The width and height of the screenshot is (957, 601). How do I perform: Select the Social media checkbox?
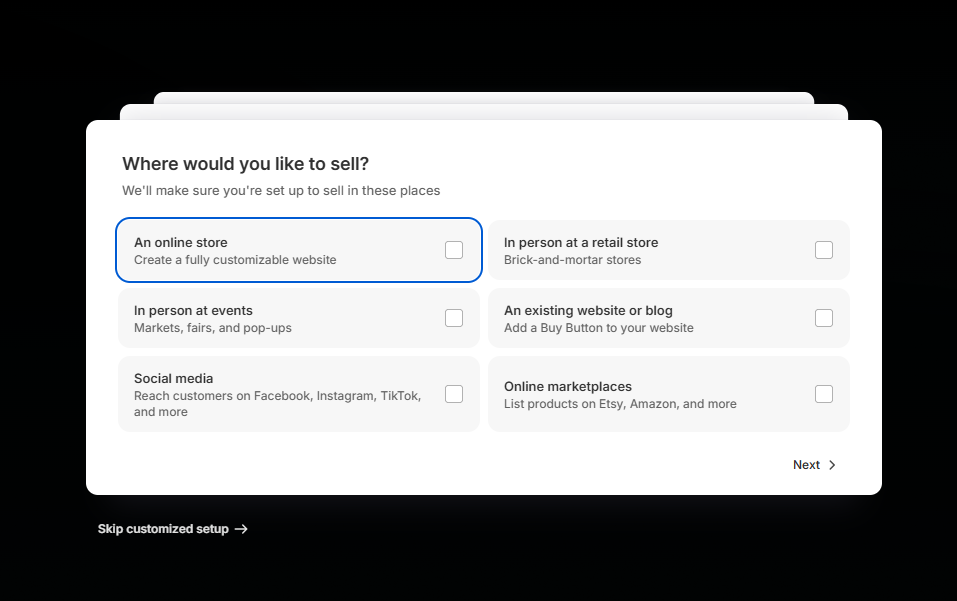point(454,394)
